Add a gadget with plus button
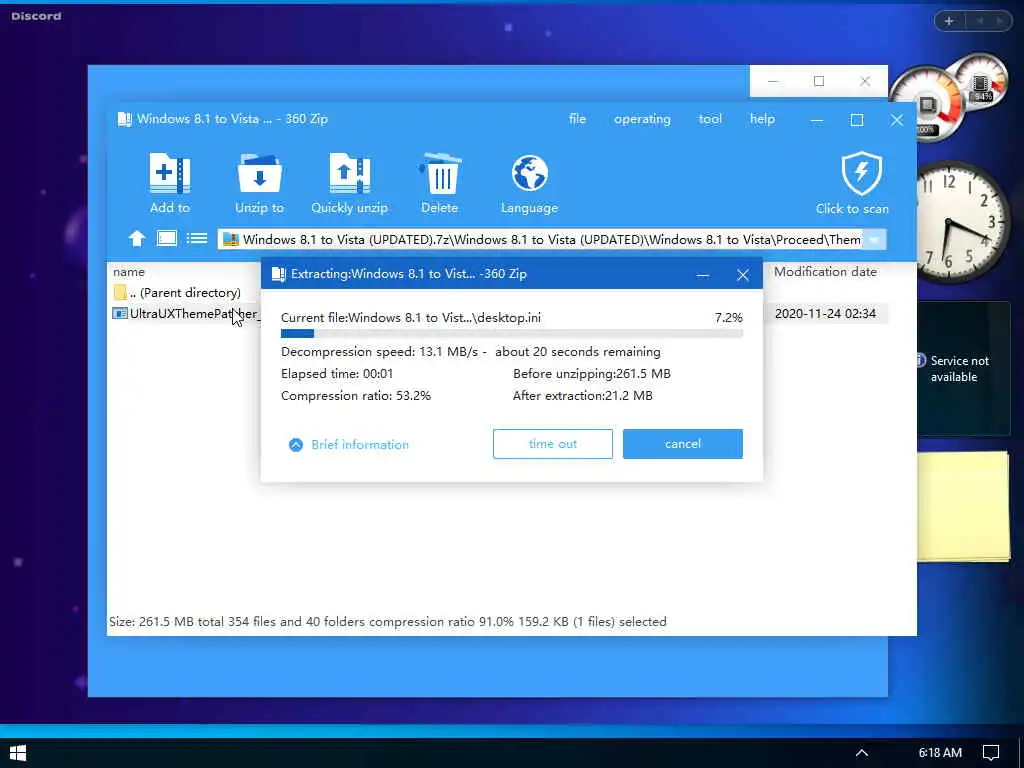The height and width of the screenshot is (768, 1024). tap(949, 21)
